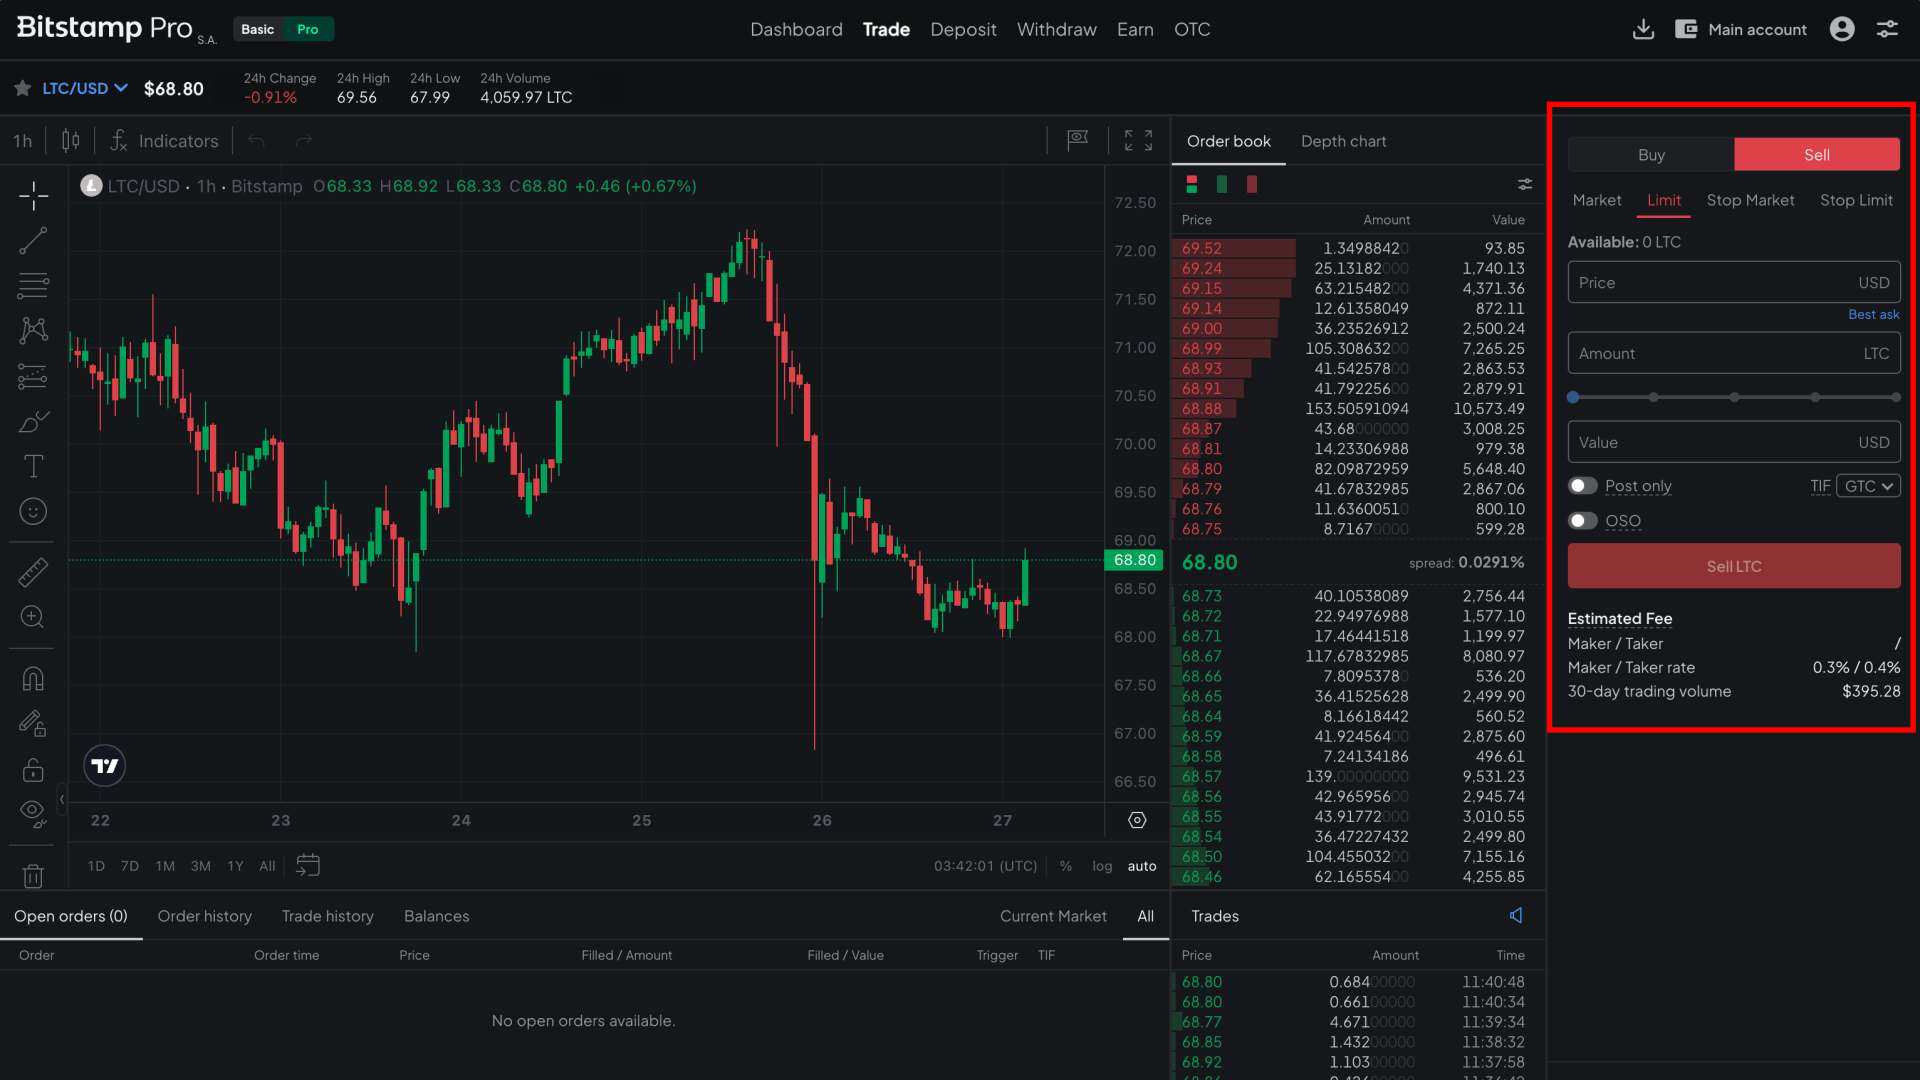Image resolution: width=1920 pixels, height=1080 pixels.
Task: Click in the Amount LTC input field
Action: 1734,353
